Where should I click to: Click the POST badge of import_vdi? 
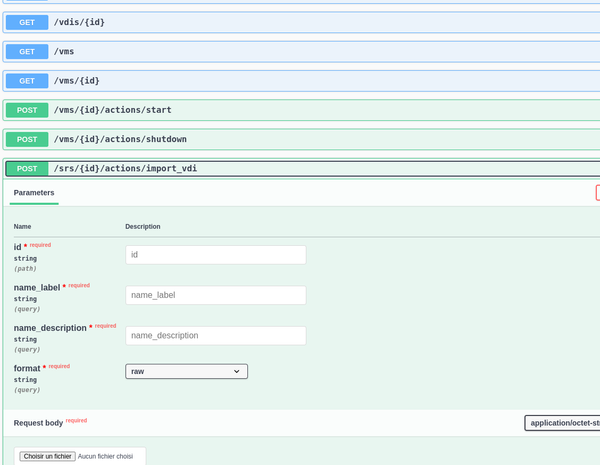pyautogui.click(x=27, y=169)
